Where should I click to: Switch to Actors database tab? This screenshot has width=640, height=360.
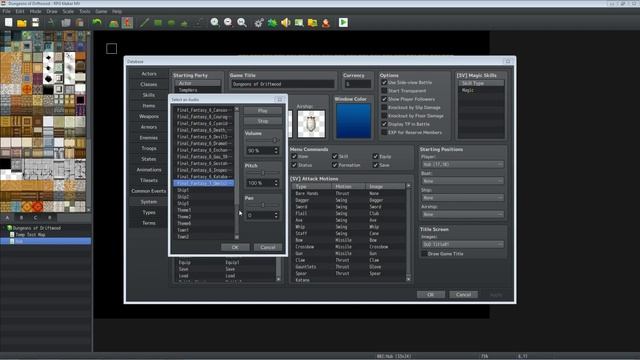click(x=149, y=74)
